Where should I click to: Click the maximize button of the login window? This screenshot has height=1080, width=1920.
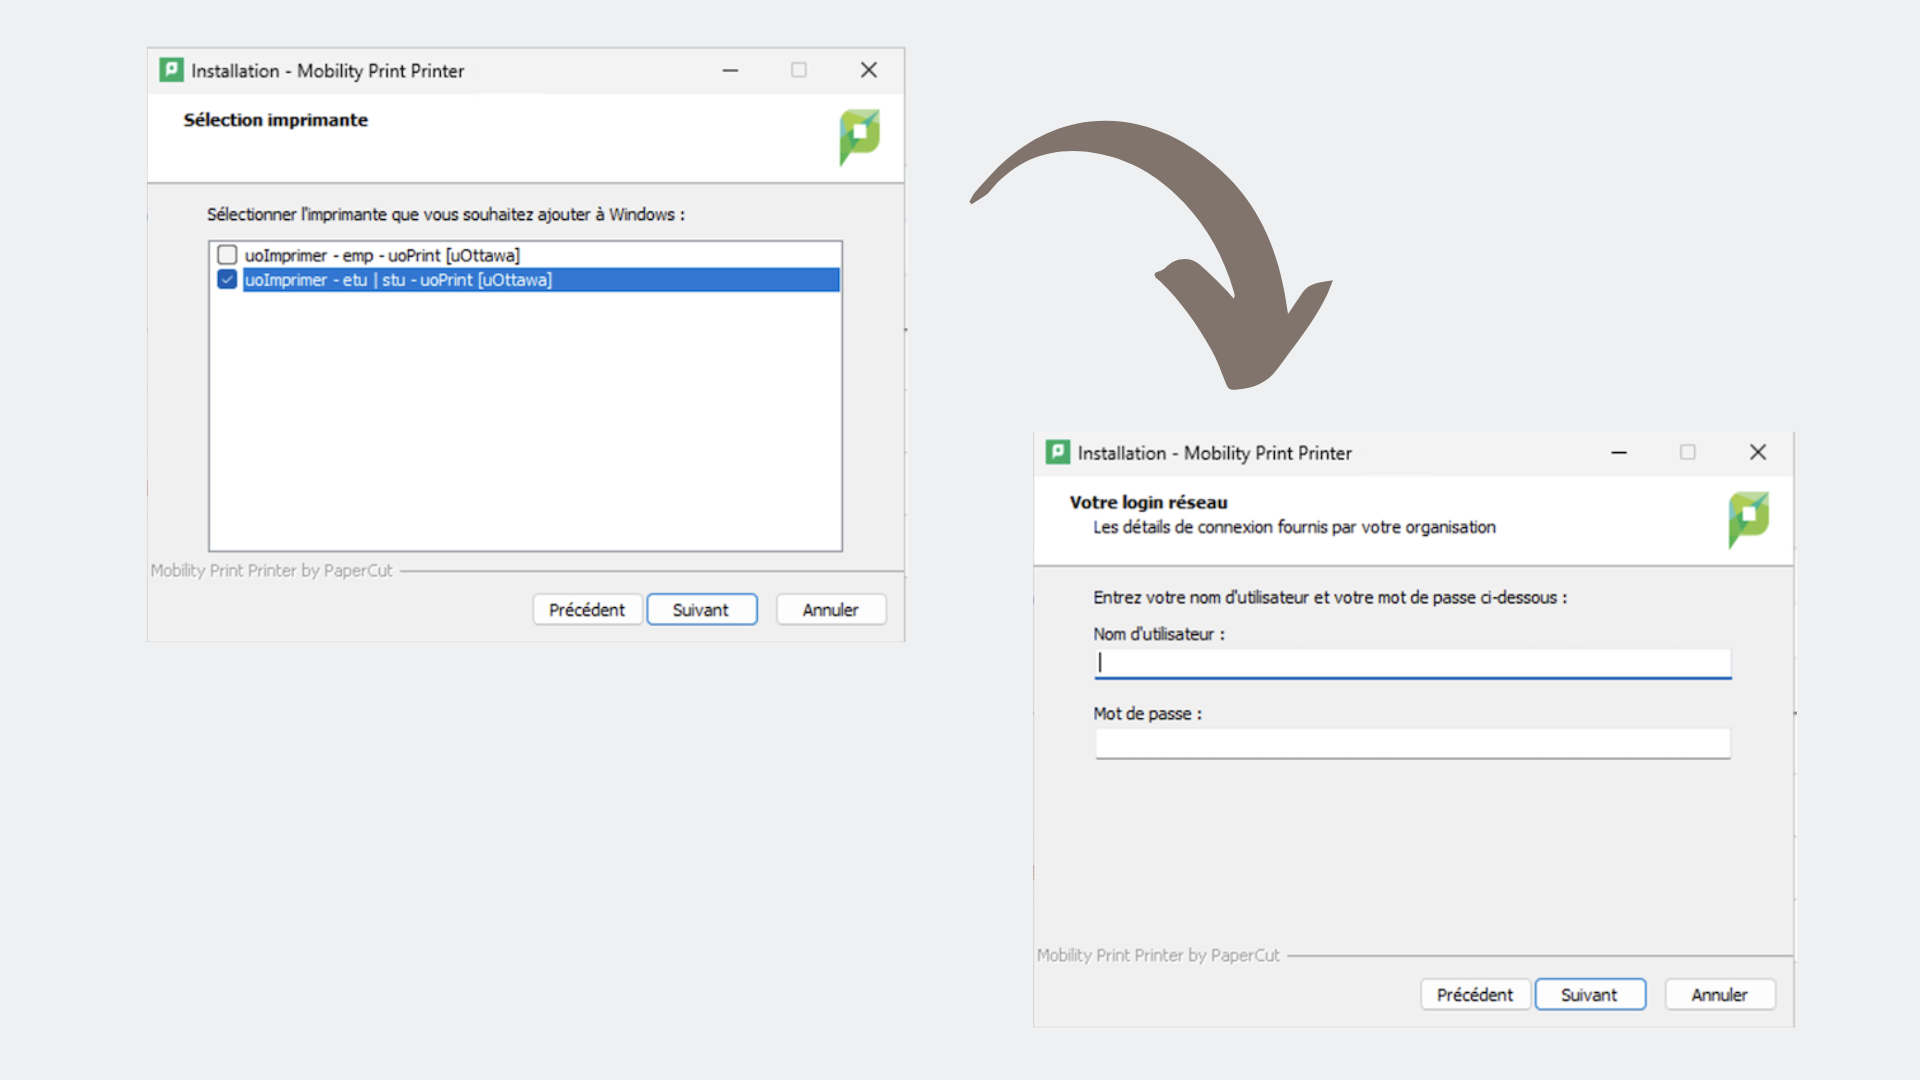(1688, 452)
